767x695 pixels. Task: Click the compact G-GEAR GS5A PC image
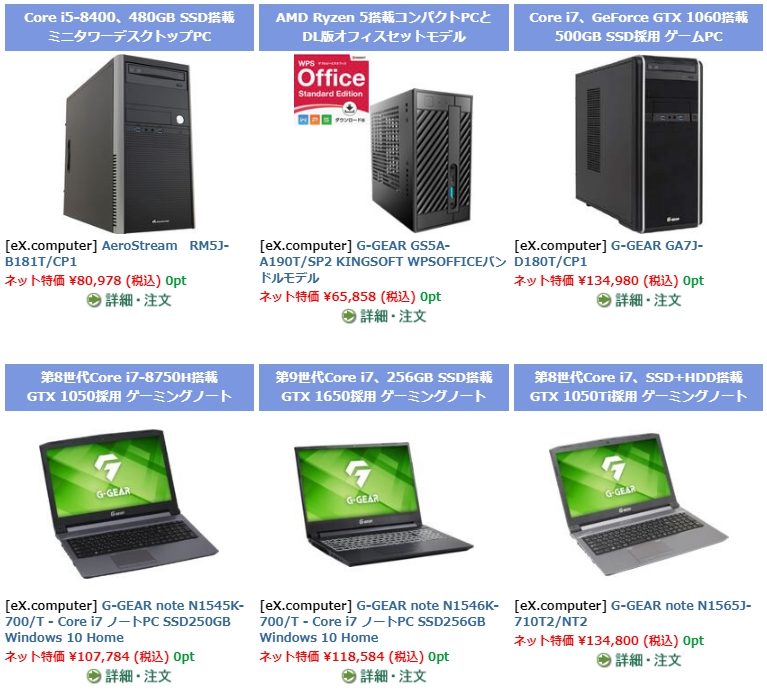(421, 160)
